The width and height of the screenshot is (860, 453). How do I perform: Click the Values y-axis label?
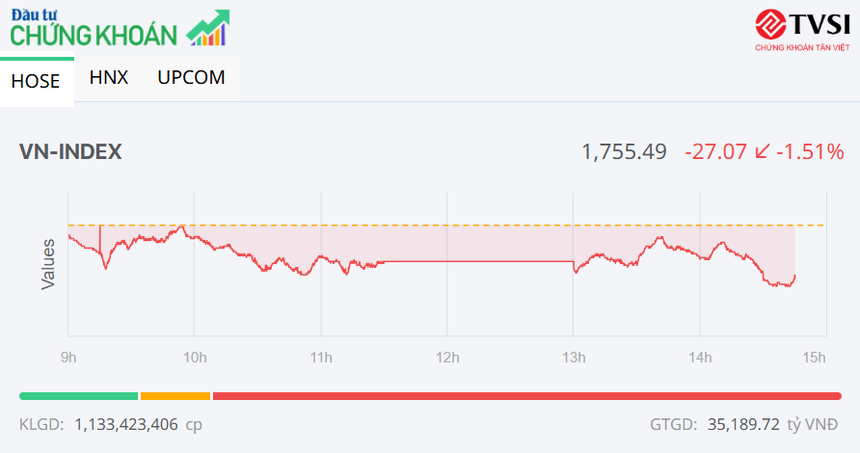48,264
